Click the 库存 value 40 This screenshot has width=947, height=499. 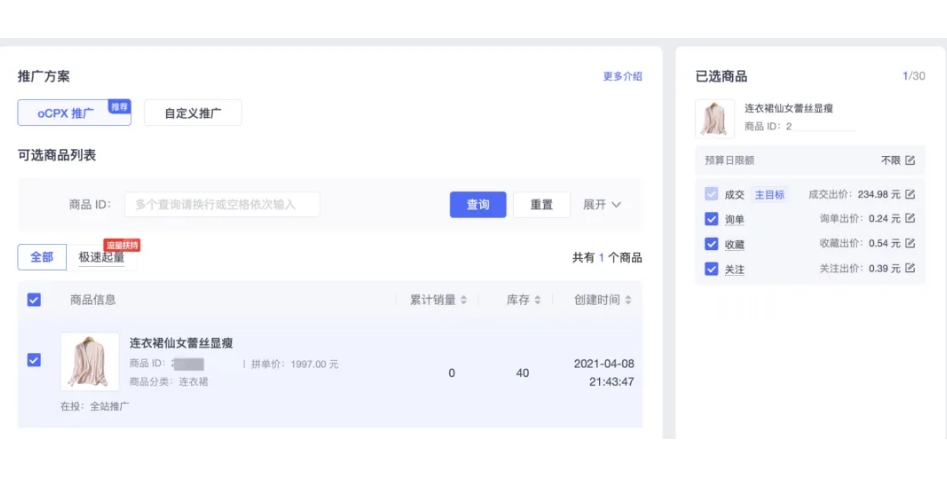coord(522,373)
